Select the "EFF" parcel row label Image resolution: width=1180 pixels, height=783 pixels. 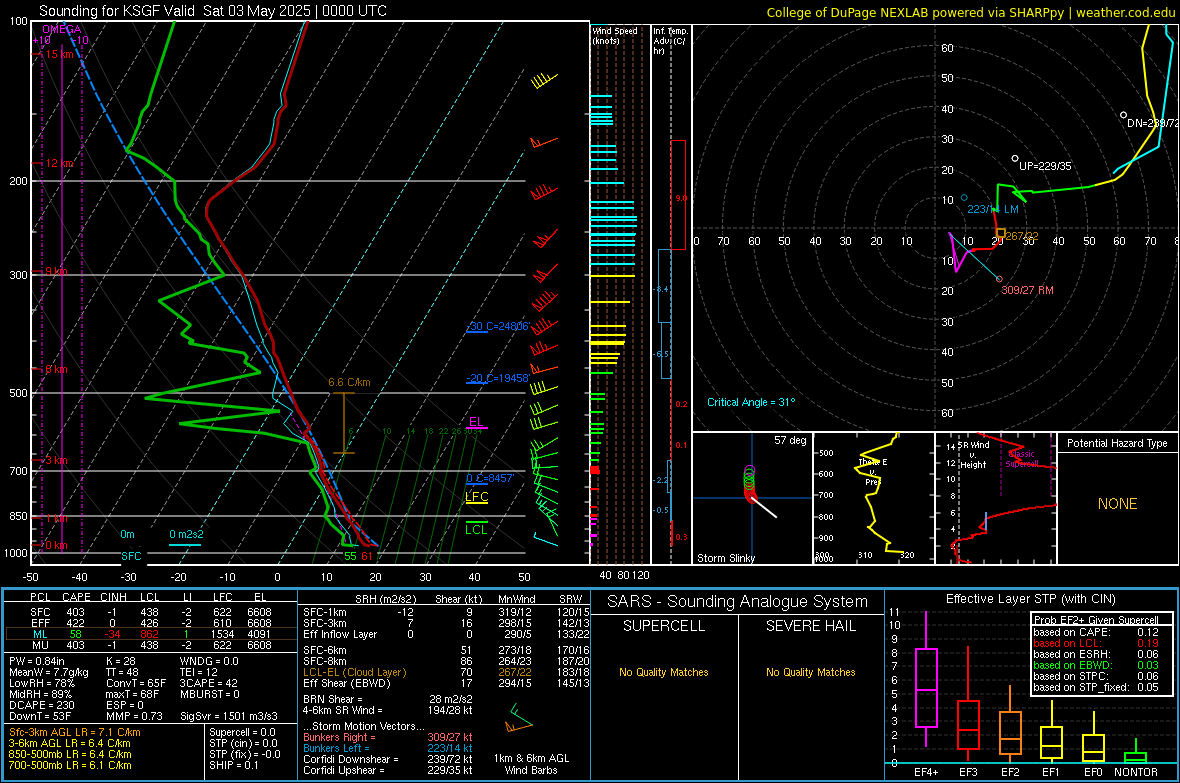(40, 623)
